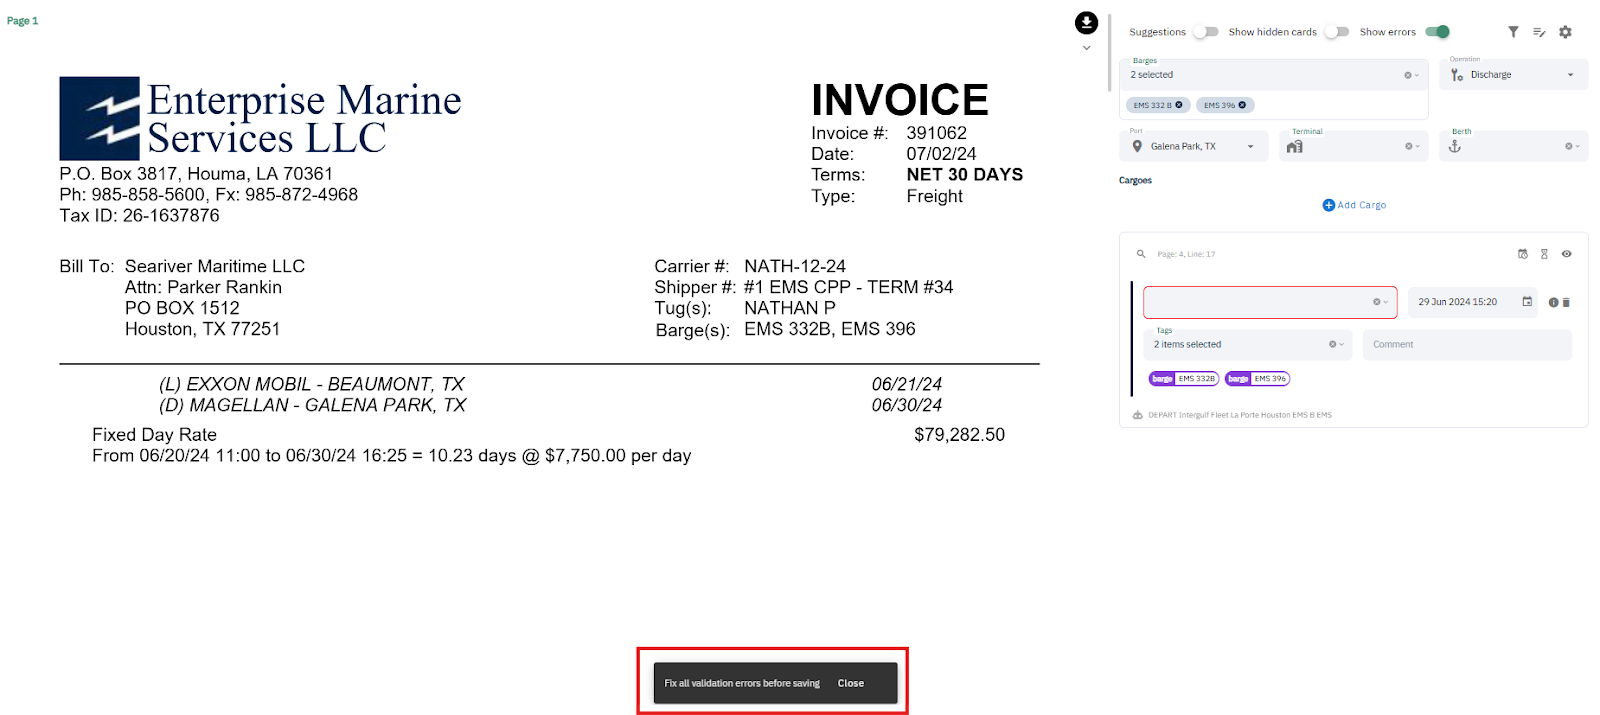Turn off the Show errors switch

[x=1437, y=32]
